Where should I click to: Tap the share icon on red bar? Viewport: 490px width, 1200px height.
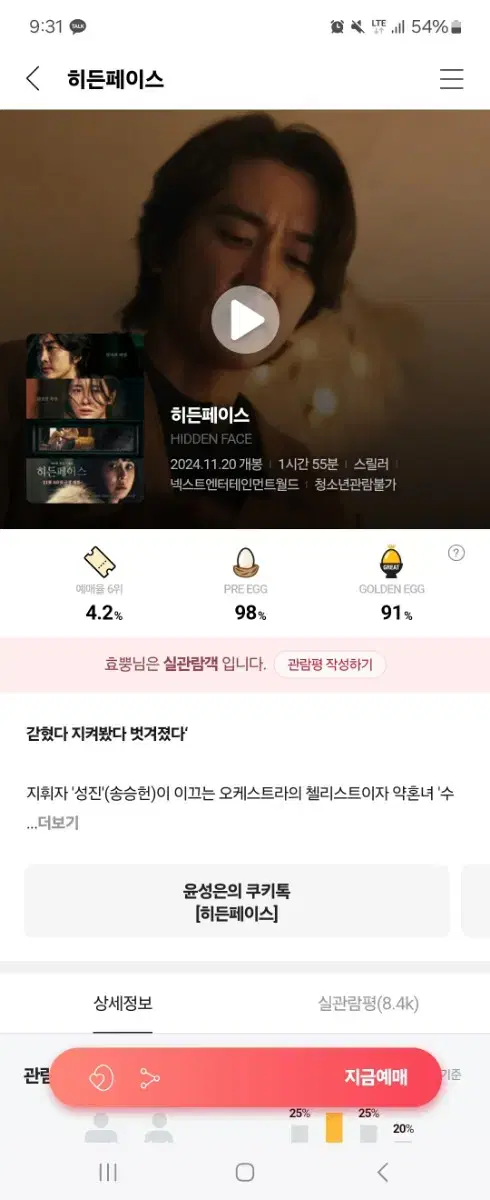click(150, 1077)
